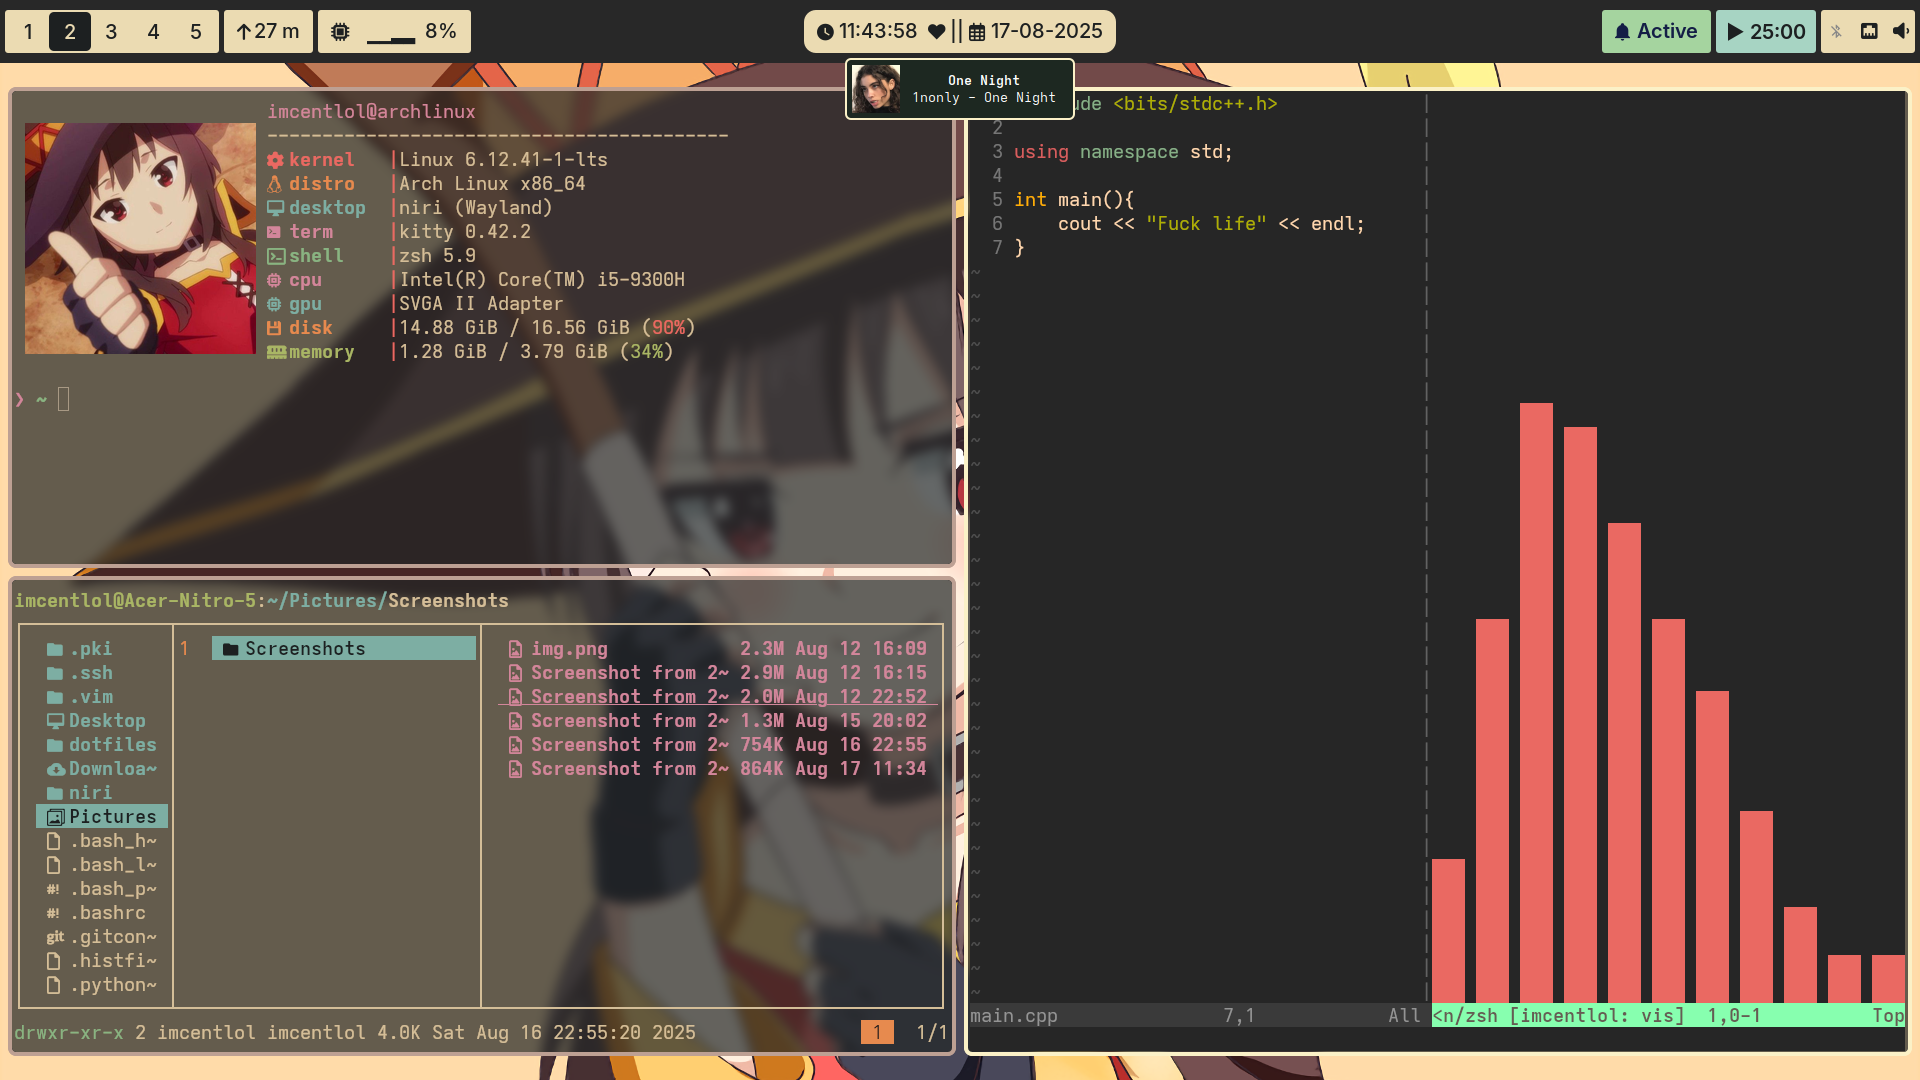
Task: Open the 864K screenshot from Aug 17
Action: 718,769
